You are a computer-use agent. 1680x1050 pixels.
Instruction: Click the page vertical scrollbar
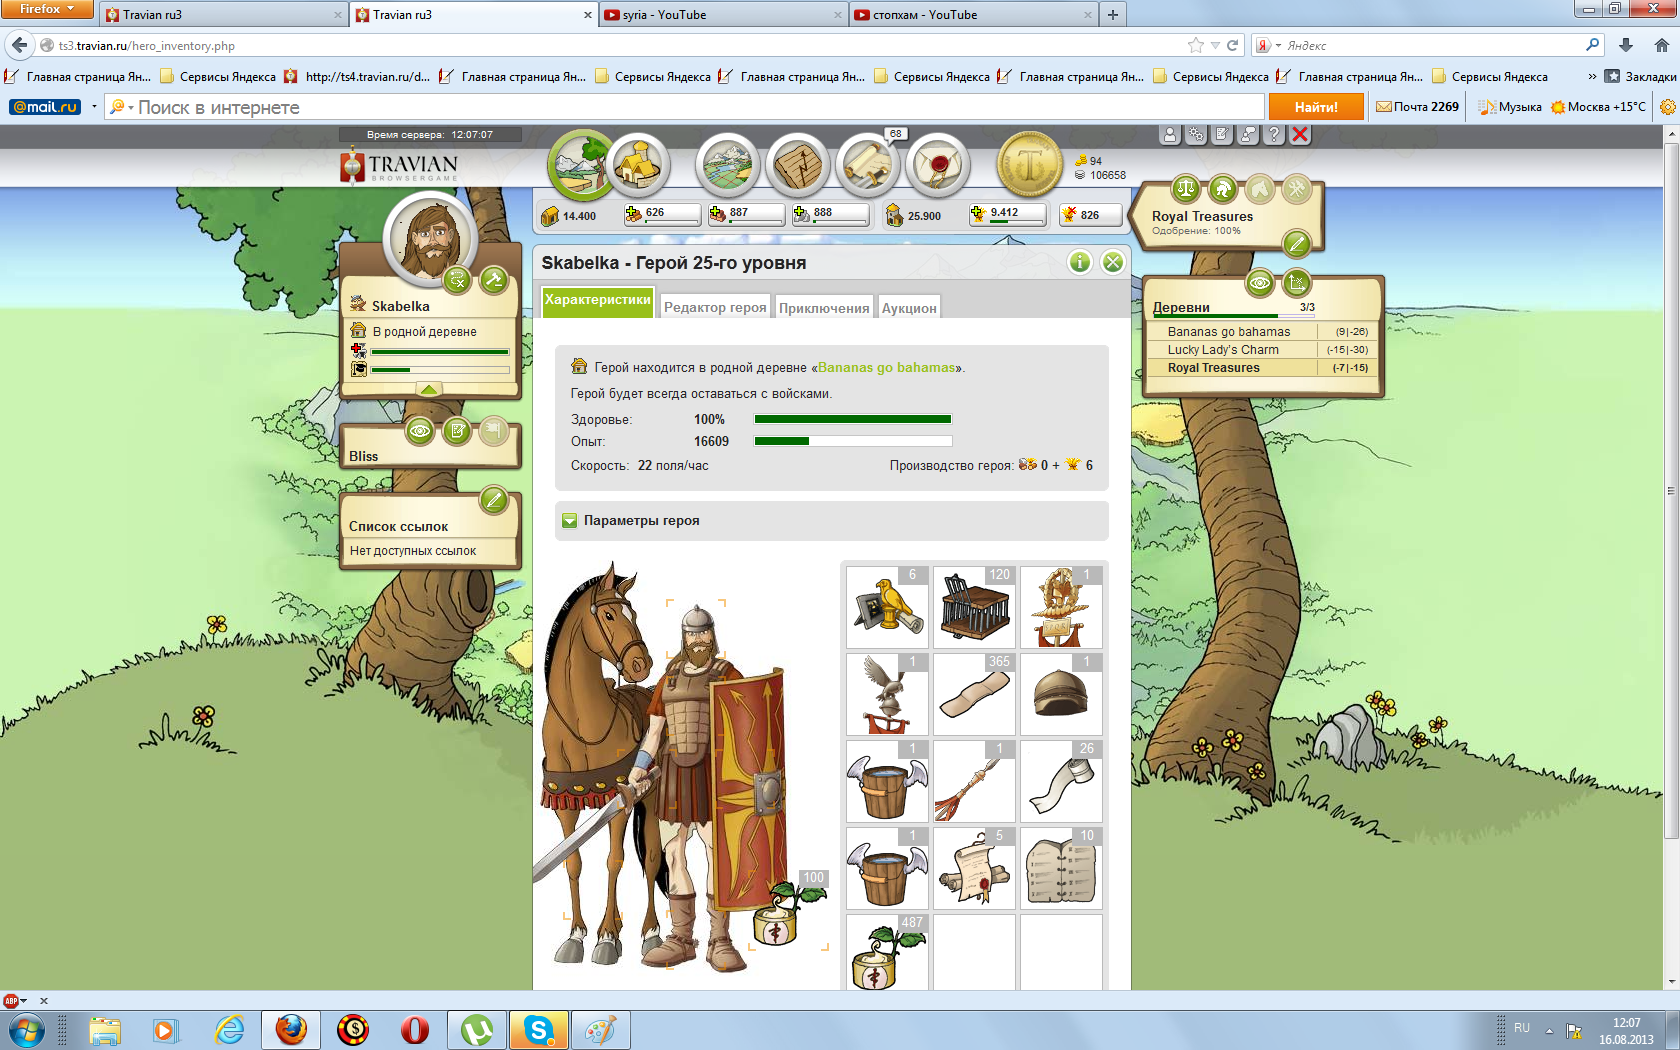[1671, 490]
